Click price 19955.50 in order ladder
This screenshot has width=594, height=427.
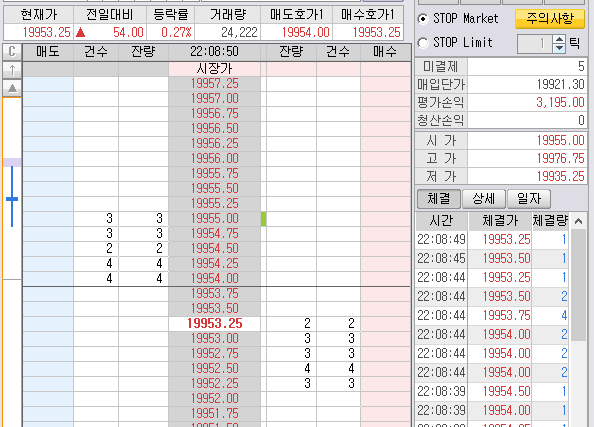214,189
